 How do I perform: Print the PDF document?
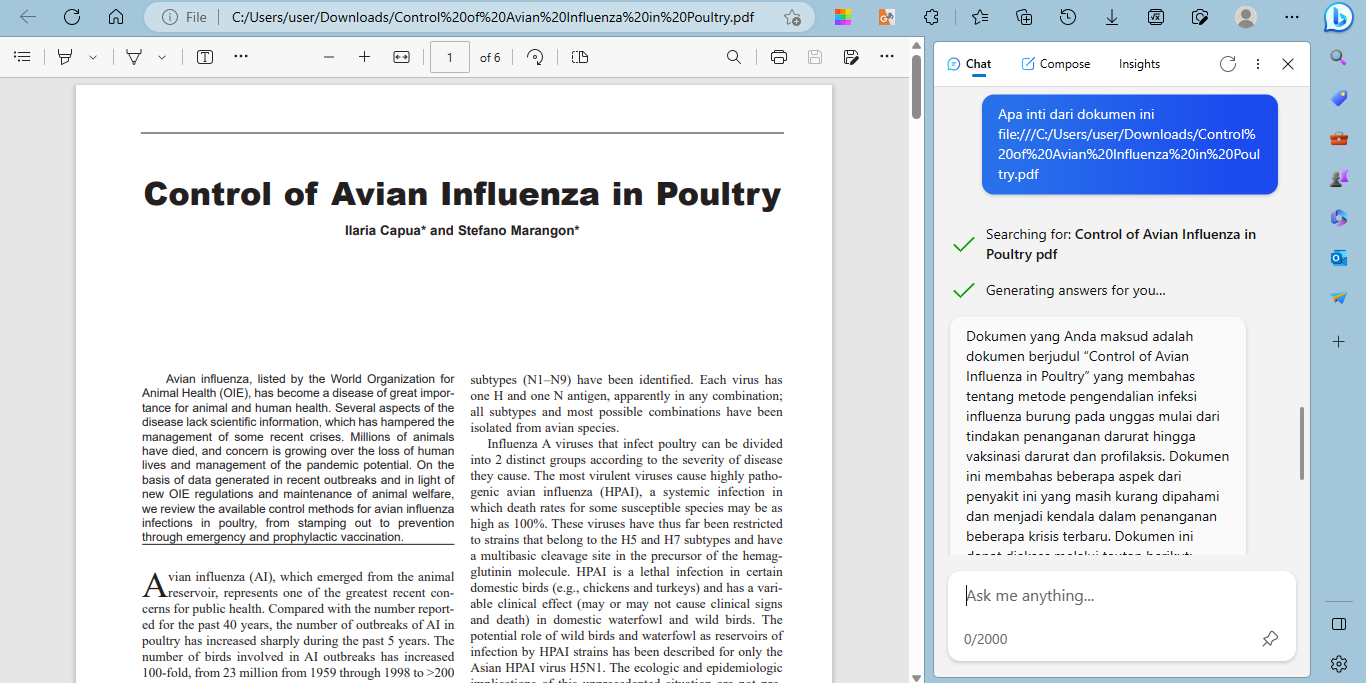pyautogui.click(x=779, y=57)
